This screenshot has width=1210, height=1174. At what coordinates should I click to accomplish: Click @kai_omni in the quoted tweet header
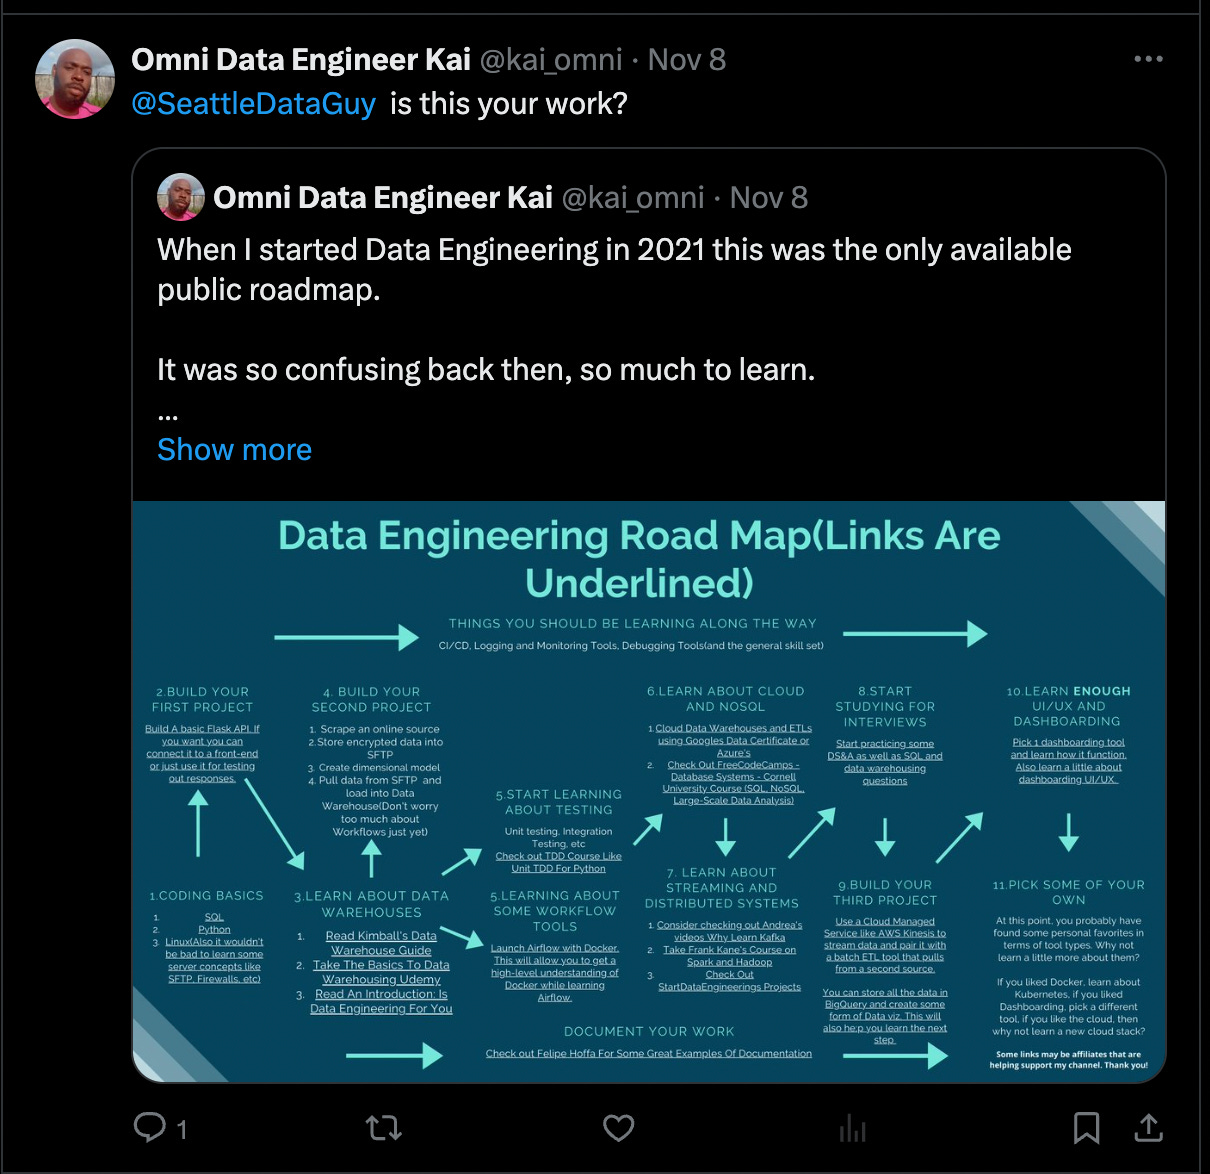click(x=631, y=197)
